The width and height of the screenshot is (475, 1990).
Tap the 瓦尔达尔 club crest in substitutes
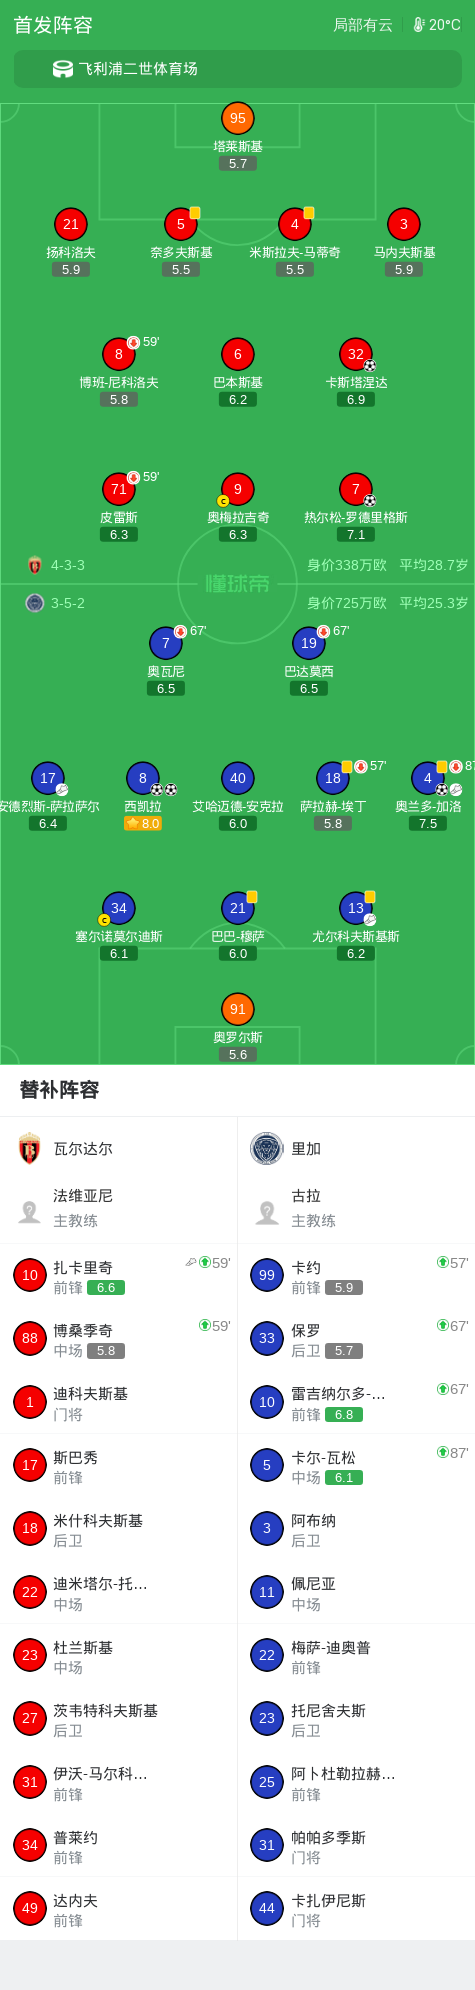click(x=30, y=1149)
